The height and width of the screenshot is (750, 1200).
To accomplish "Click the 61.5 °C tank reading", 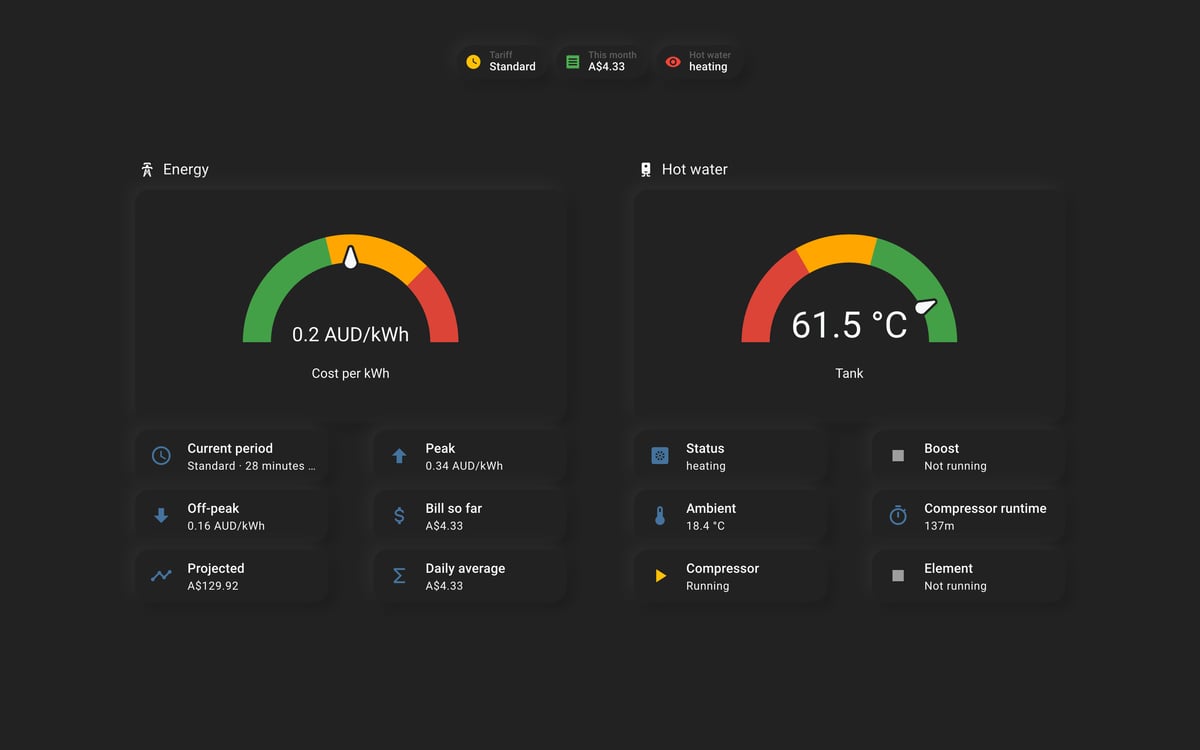I will pos(849,325).
